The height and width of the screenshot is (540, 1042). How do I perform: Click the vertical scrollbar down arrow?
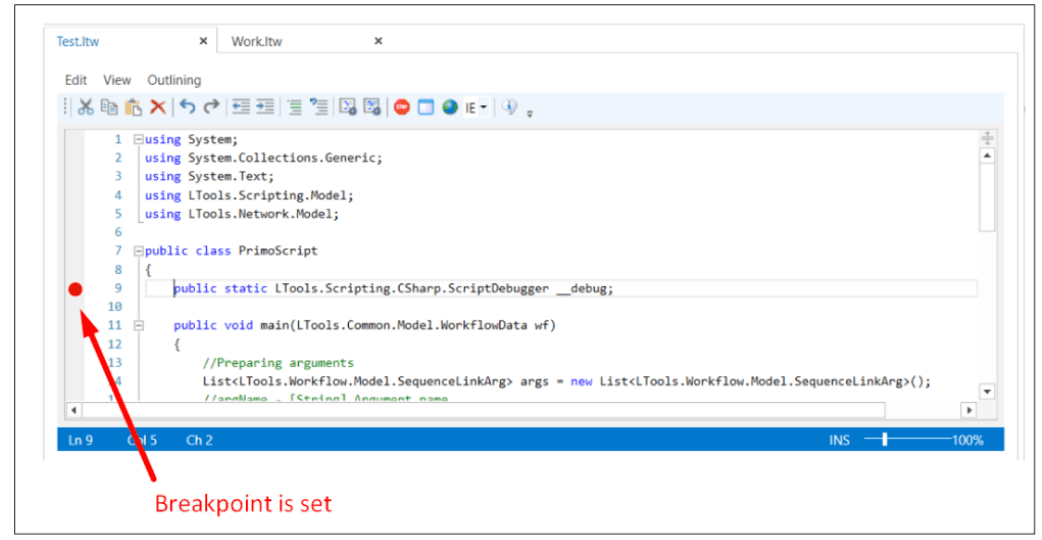click(987, 392)
